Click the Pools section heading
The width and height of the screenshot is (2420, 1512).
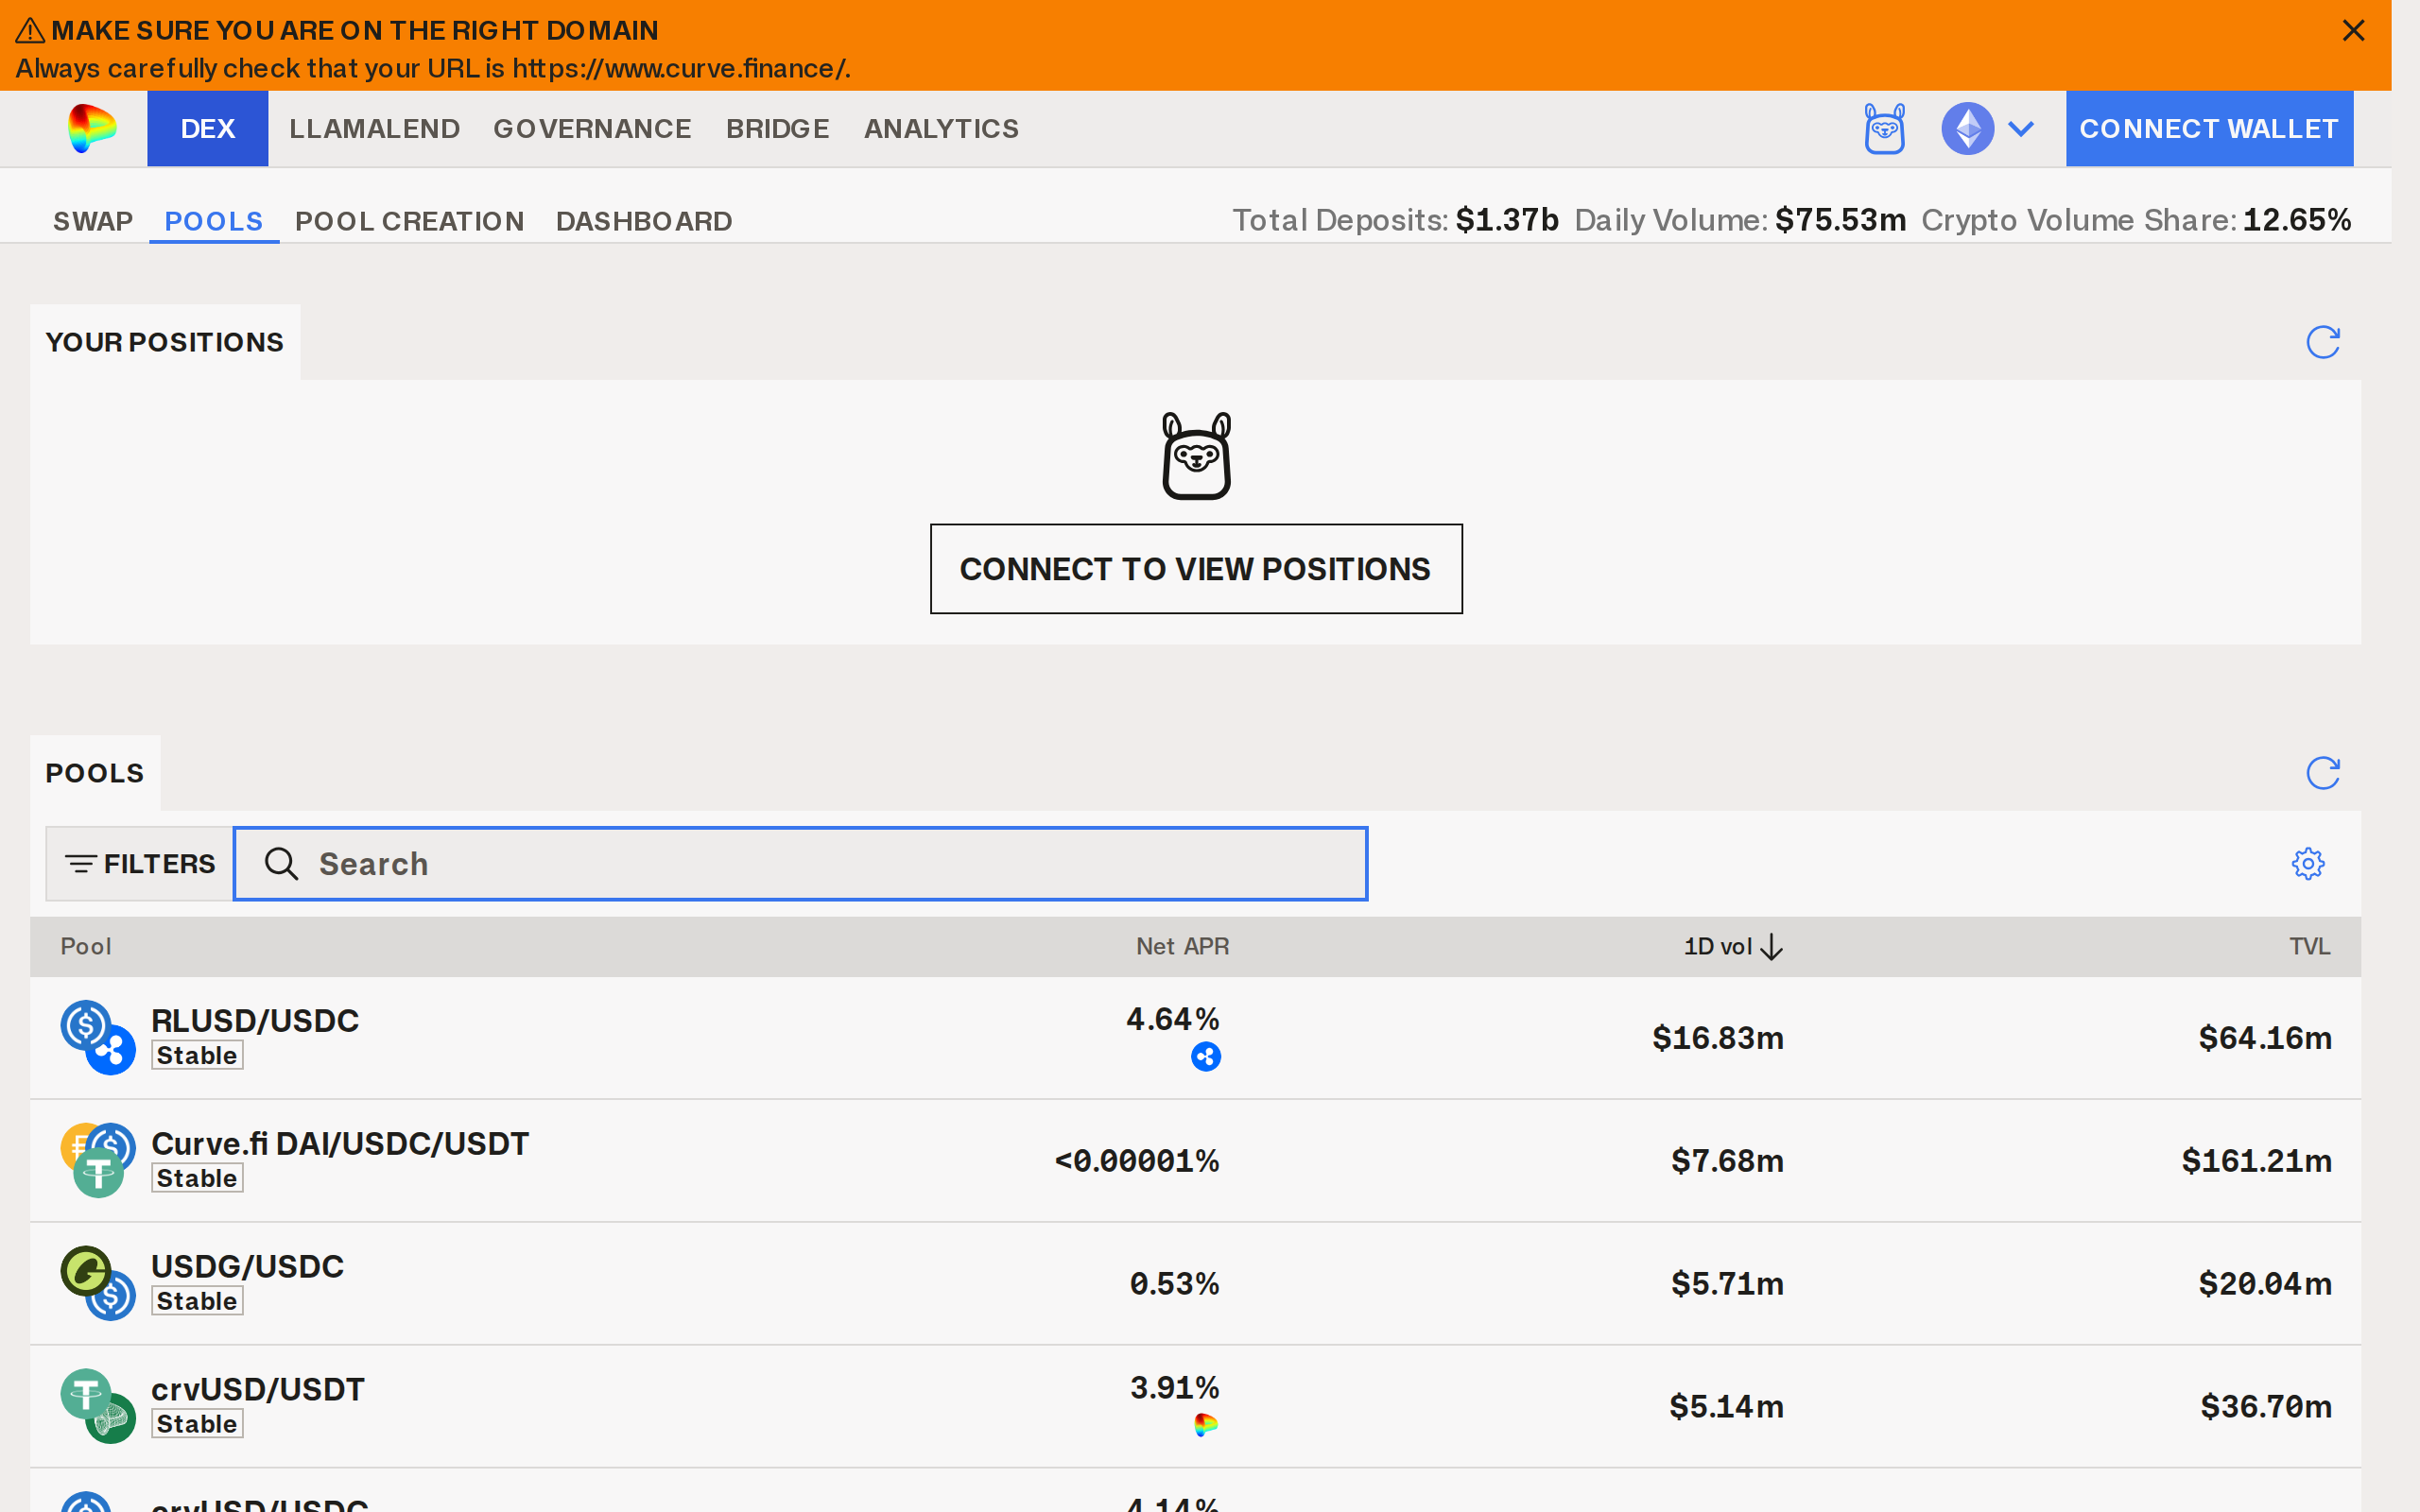95,773
